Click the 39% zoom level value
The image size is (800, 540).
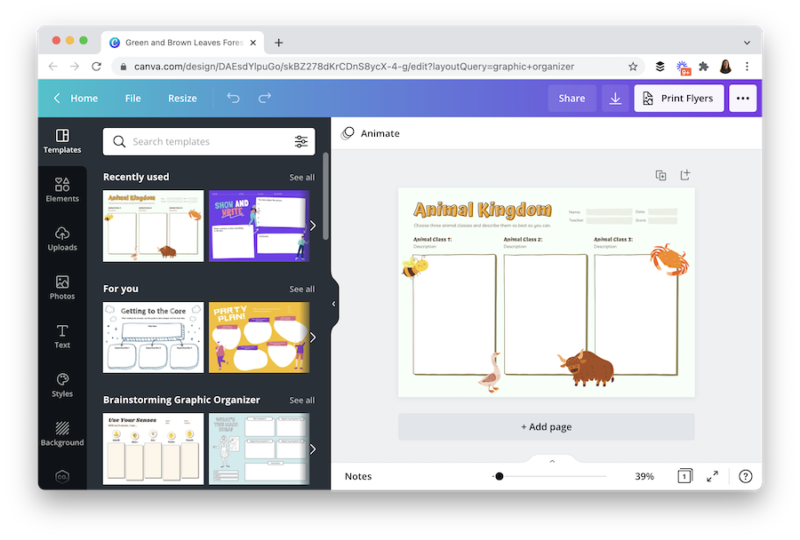644,476
